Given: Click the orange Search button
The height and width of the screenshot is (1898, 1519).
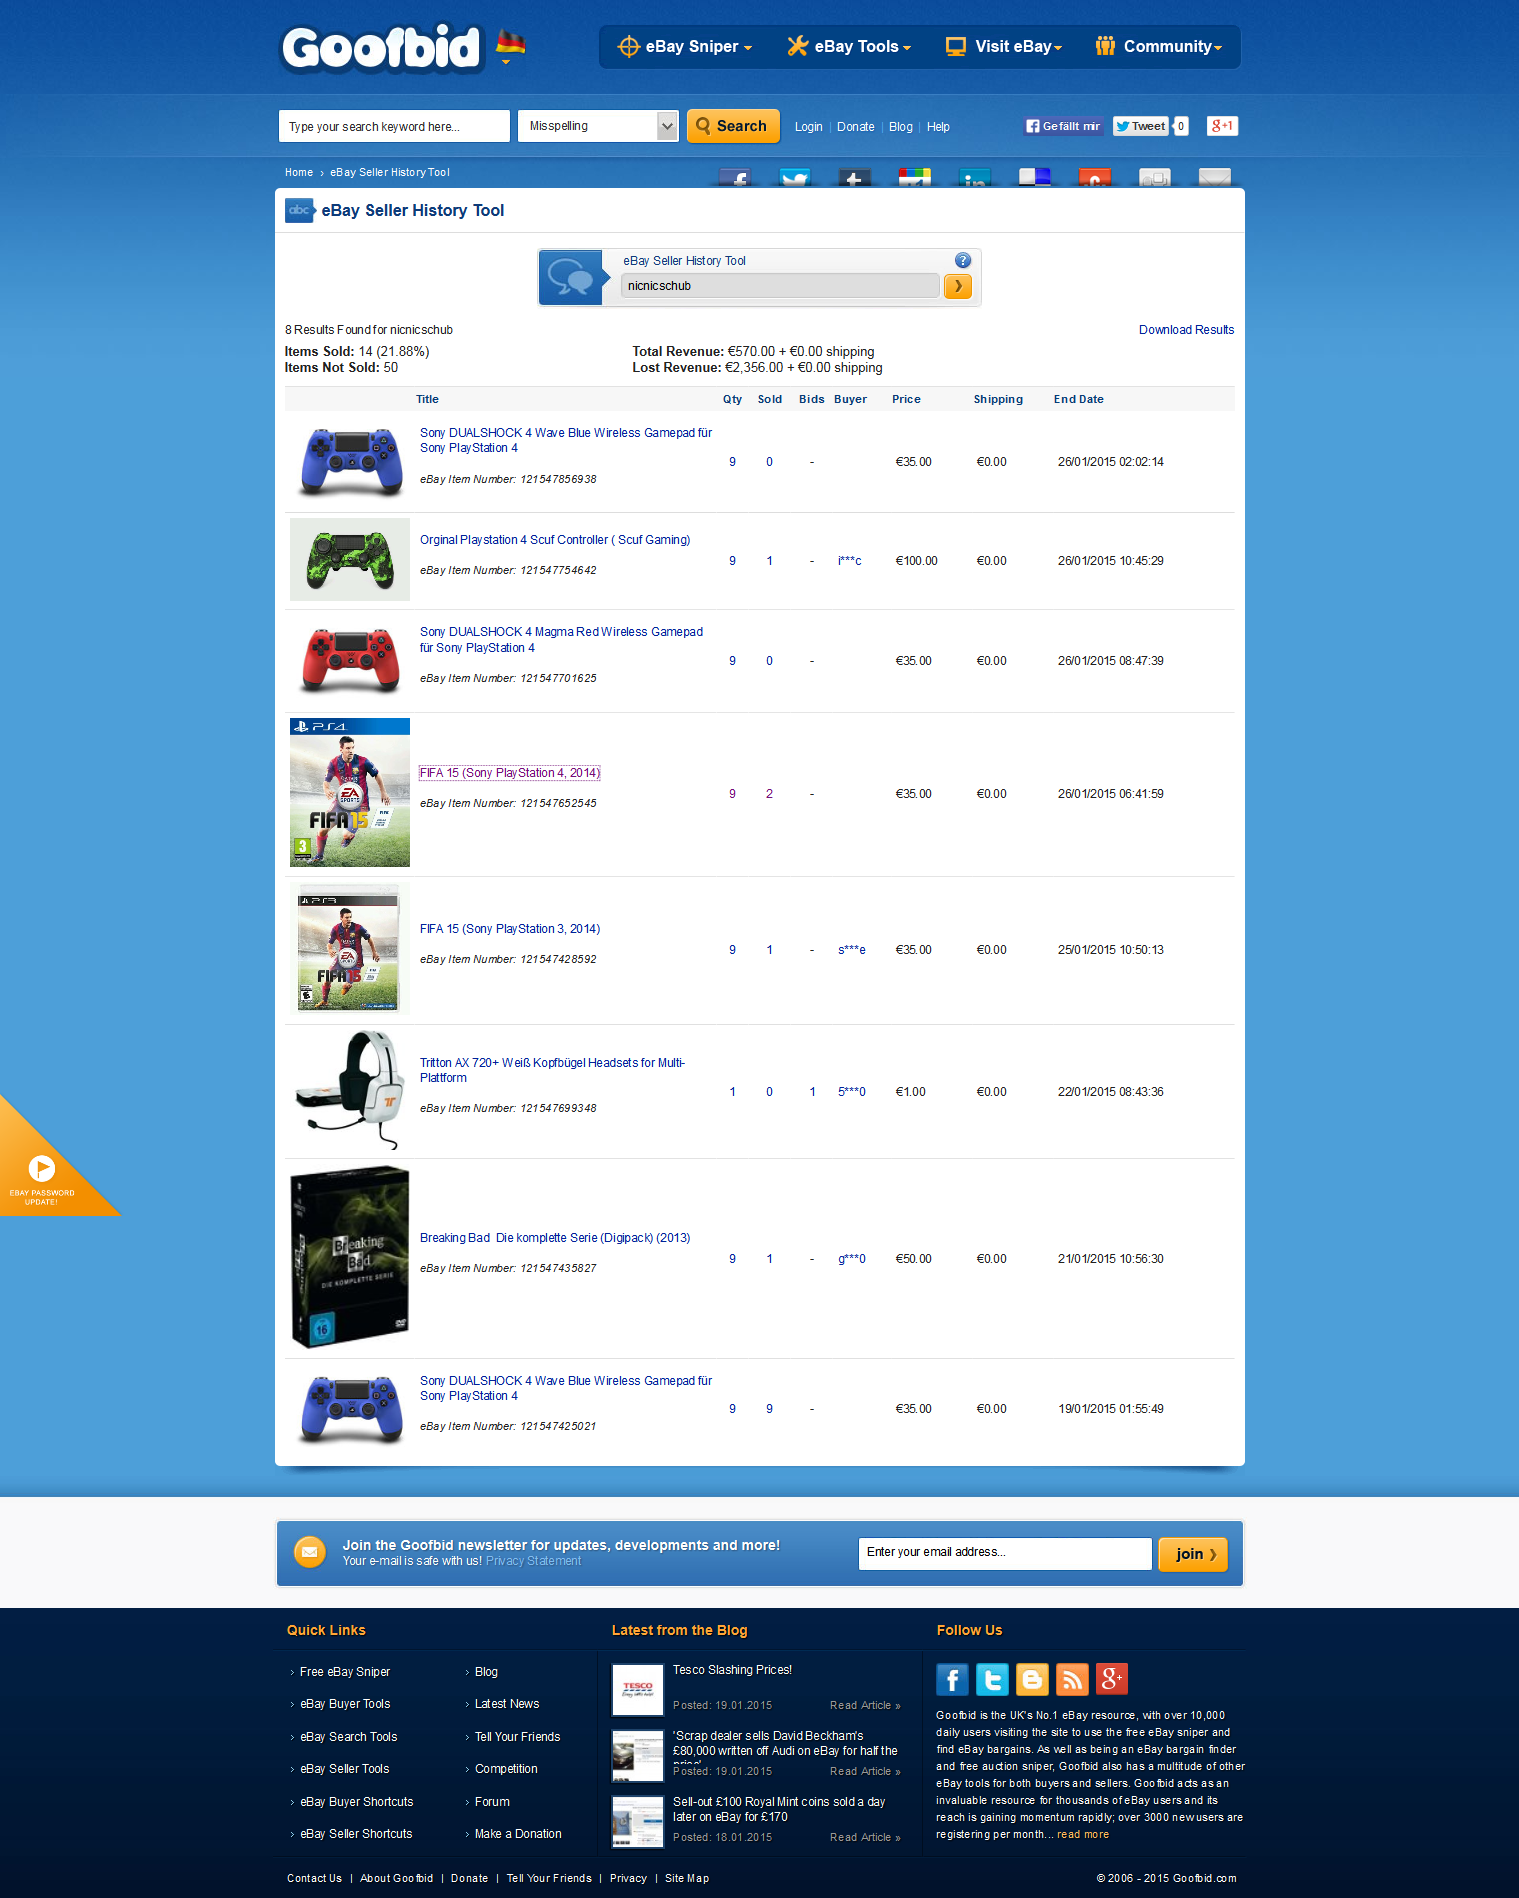Looking at the screenshot, I should [733, 126].
